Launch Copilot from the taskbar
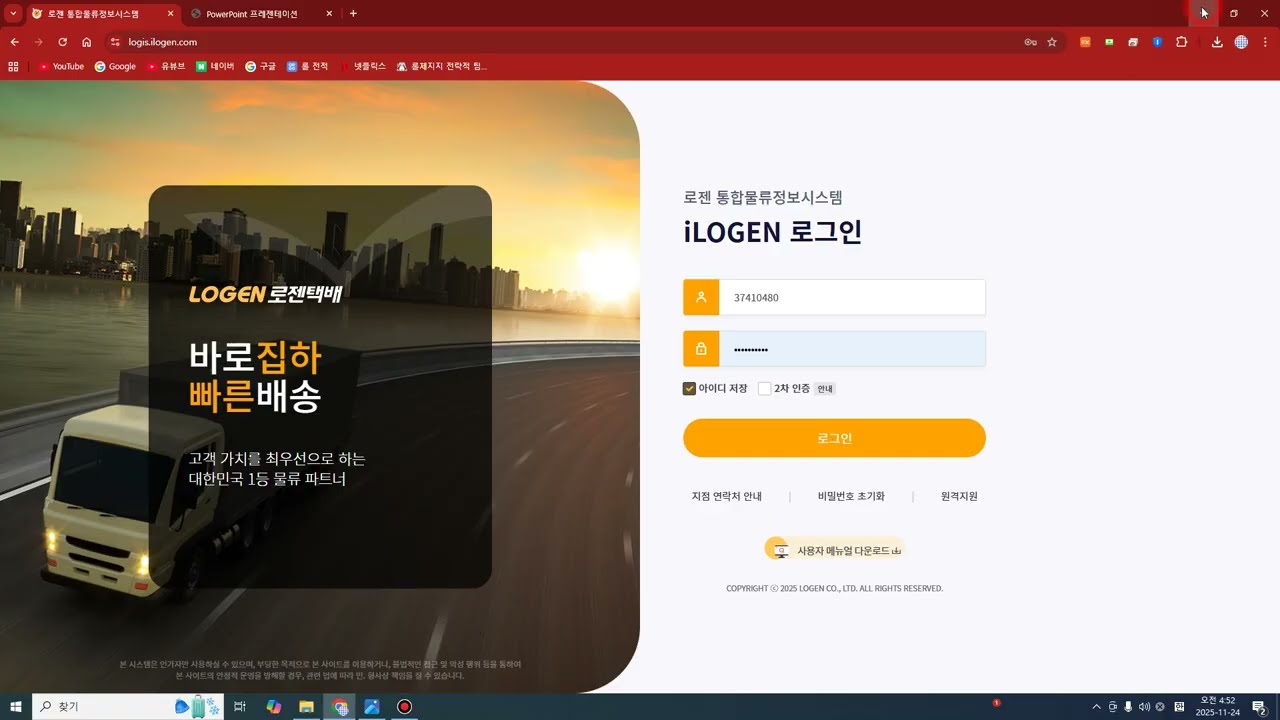 pos(274,707)
